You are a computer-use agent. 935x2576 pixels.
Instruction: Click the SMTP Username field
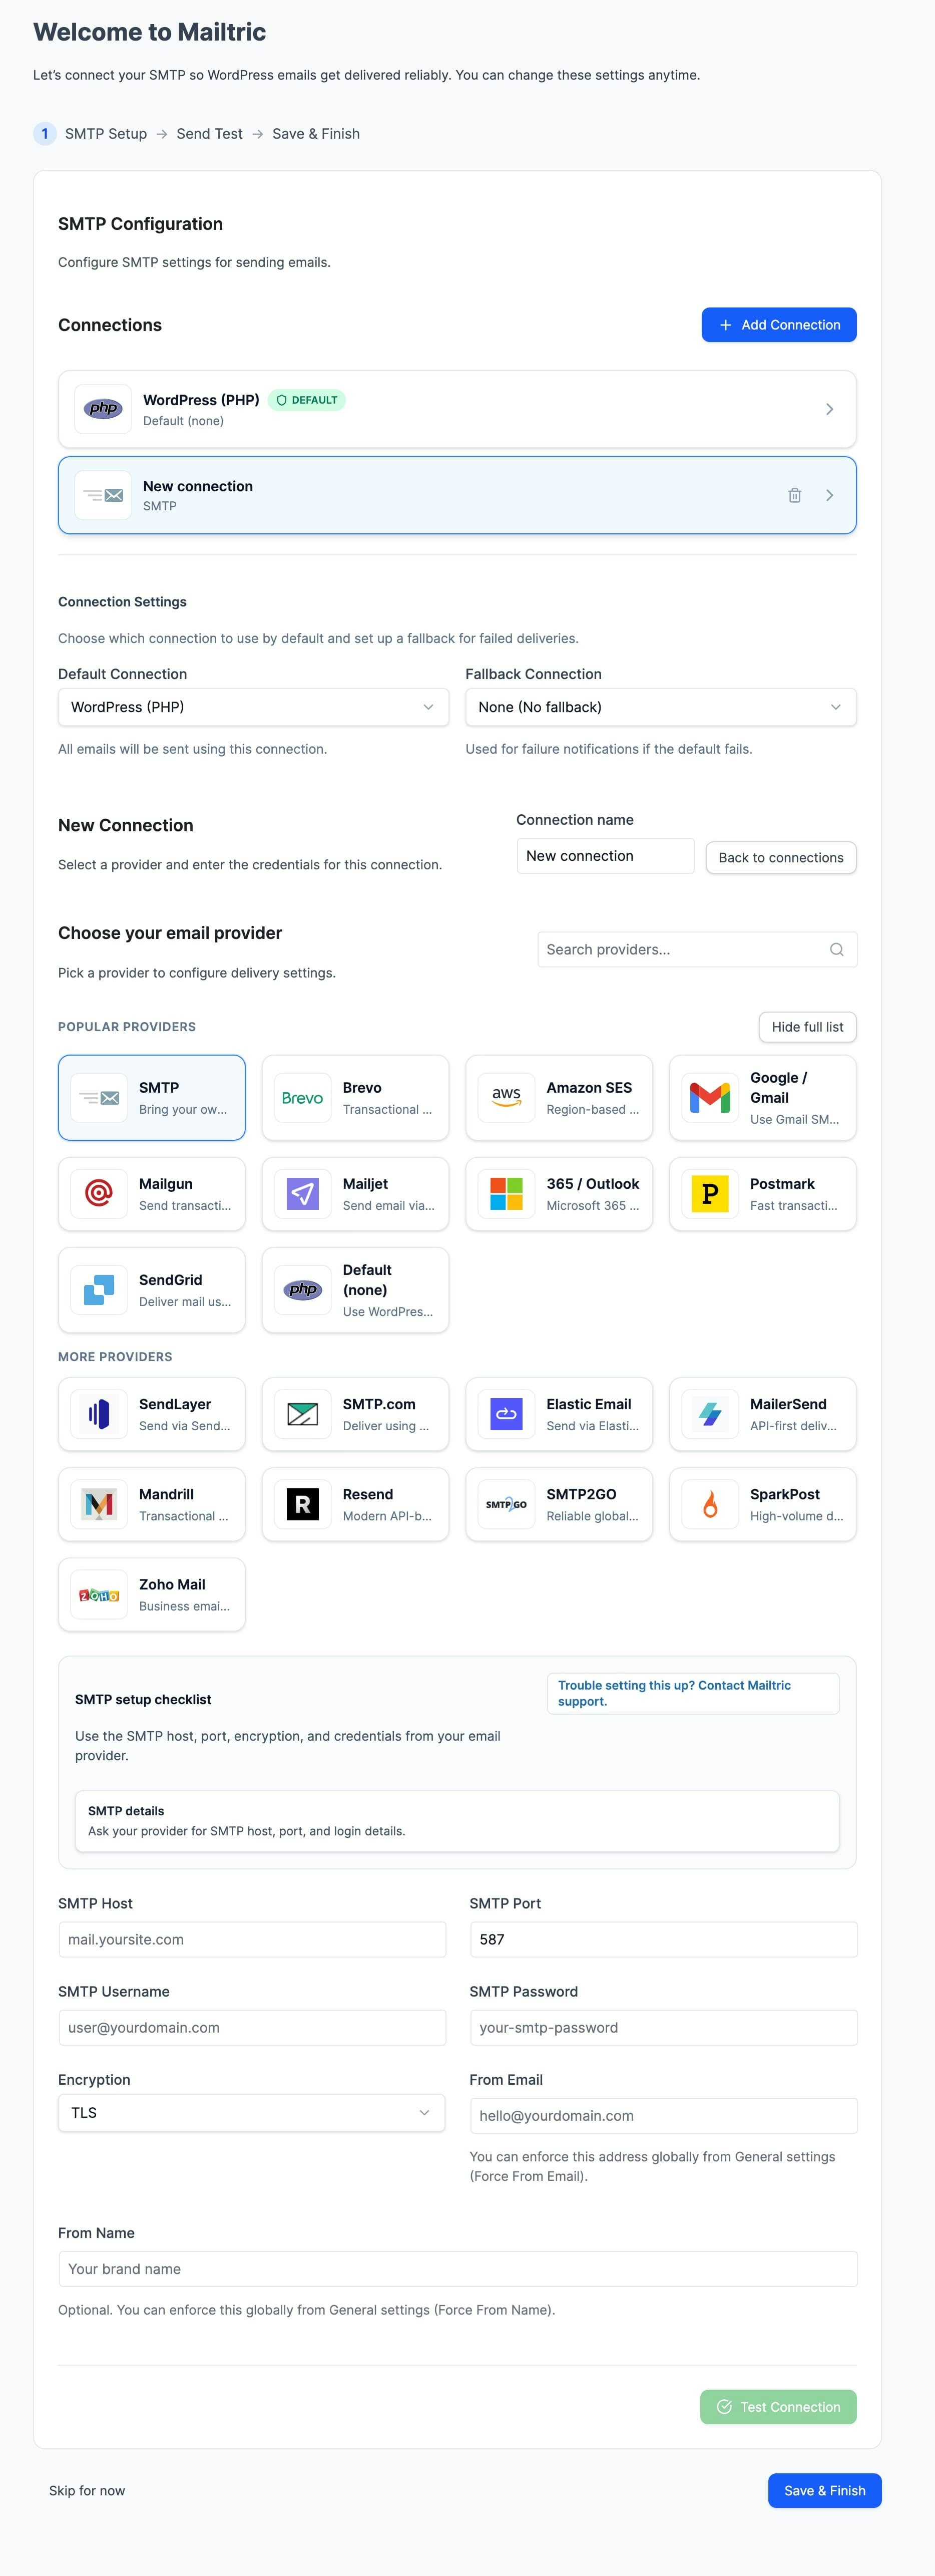(x=252, y=2027)
